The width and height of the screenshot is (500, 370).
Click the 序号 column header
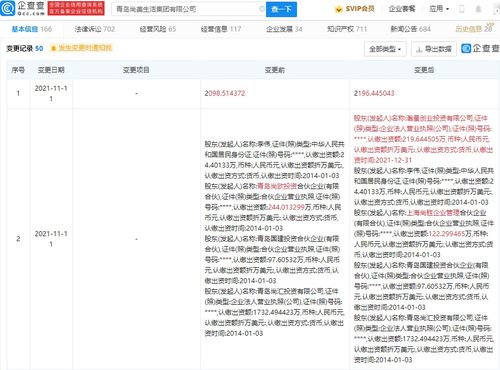[18, 70]
